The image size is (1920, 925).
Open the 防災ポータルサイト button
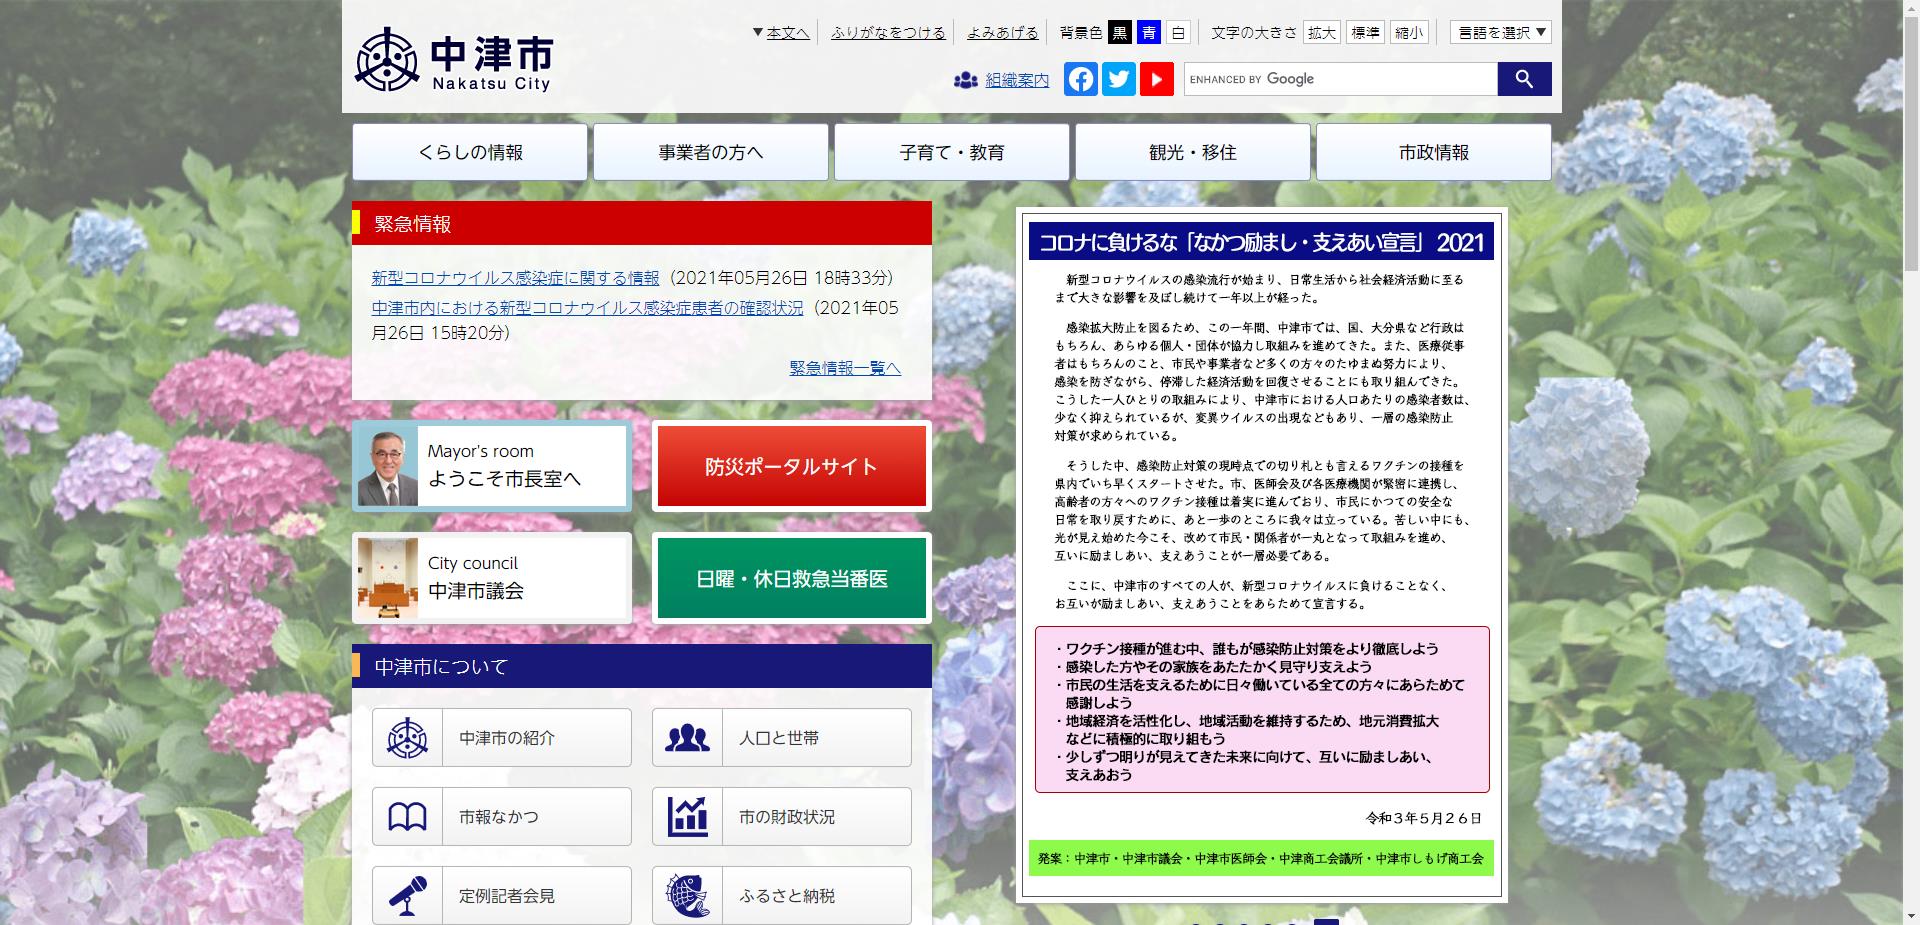tap(790, 465)
